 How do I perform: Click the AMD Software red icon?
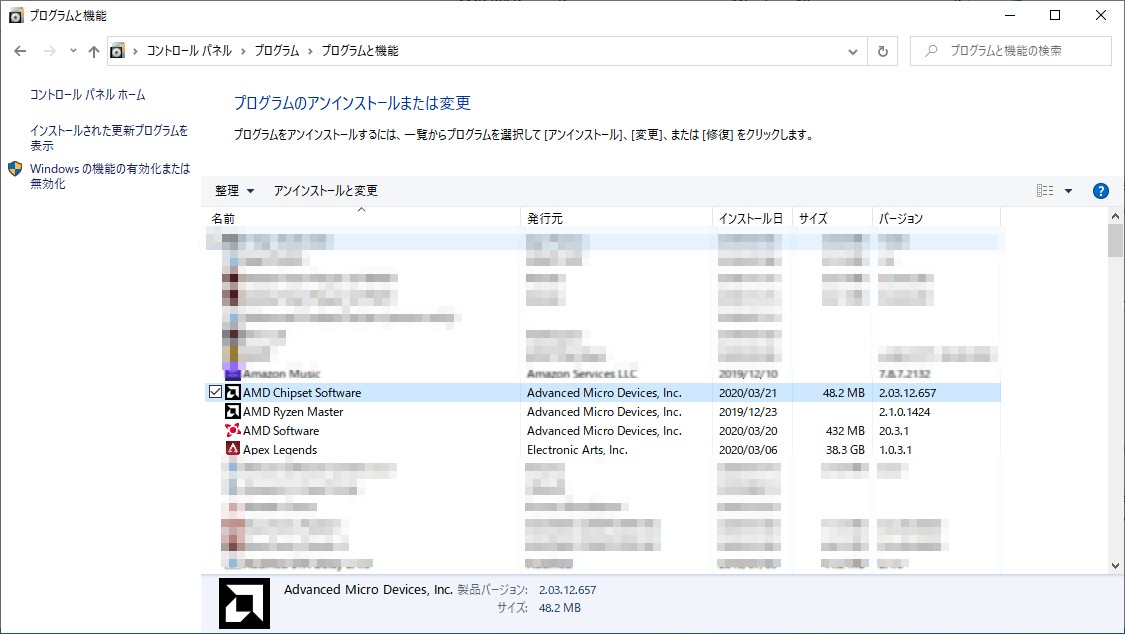[232, 430]
